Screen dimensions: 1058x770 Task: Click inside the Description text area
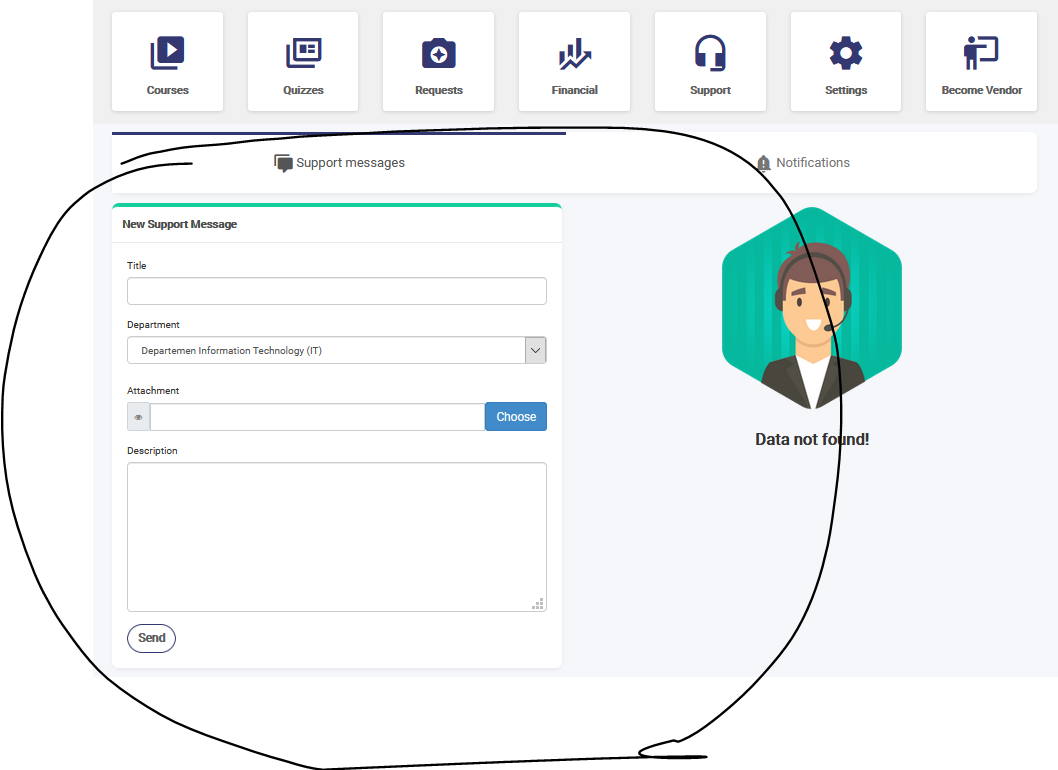point(336,536)
